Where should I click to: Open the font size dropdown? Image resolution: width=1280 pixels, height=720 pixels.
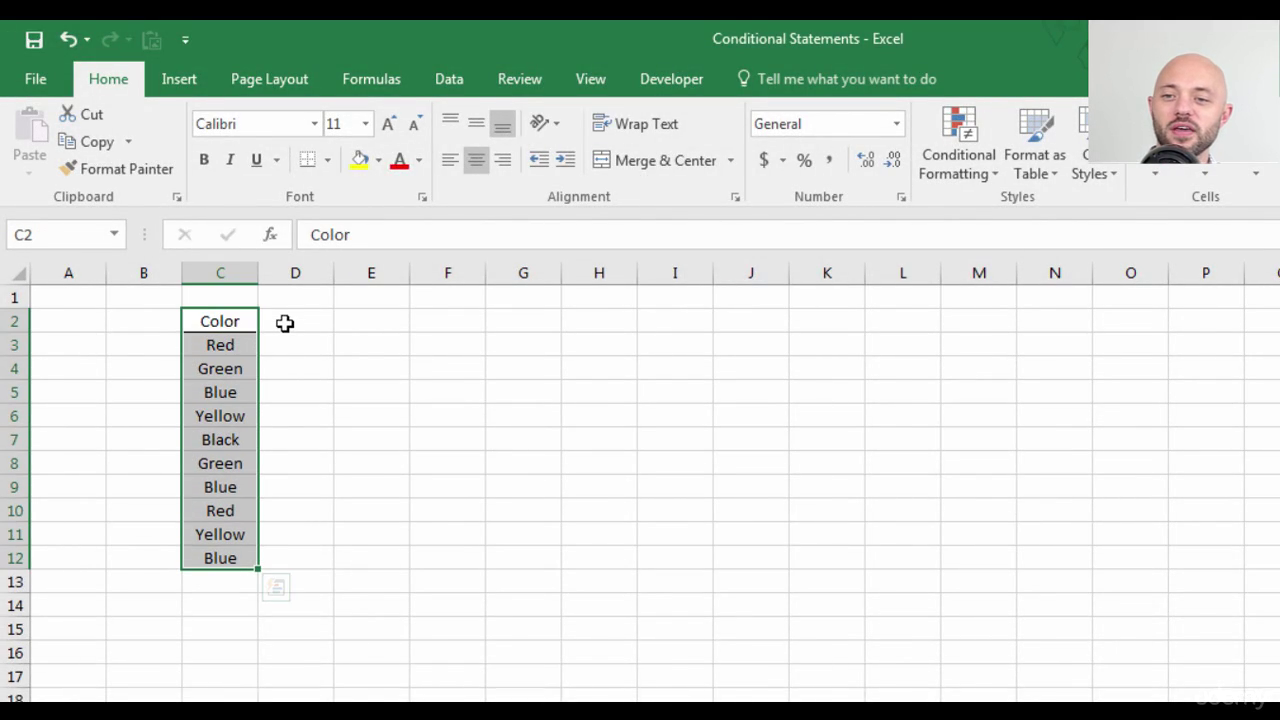click(x=364, y=123)
